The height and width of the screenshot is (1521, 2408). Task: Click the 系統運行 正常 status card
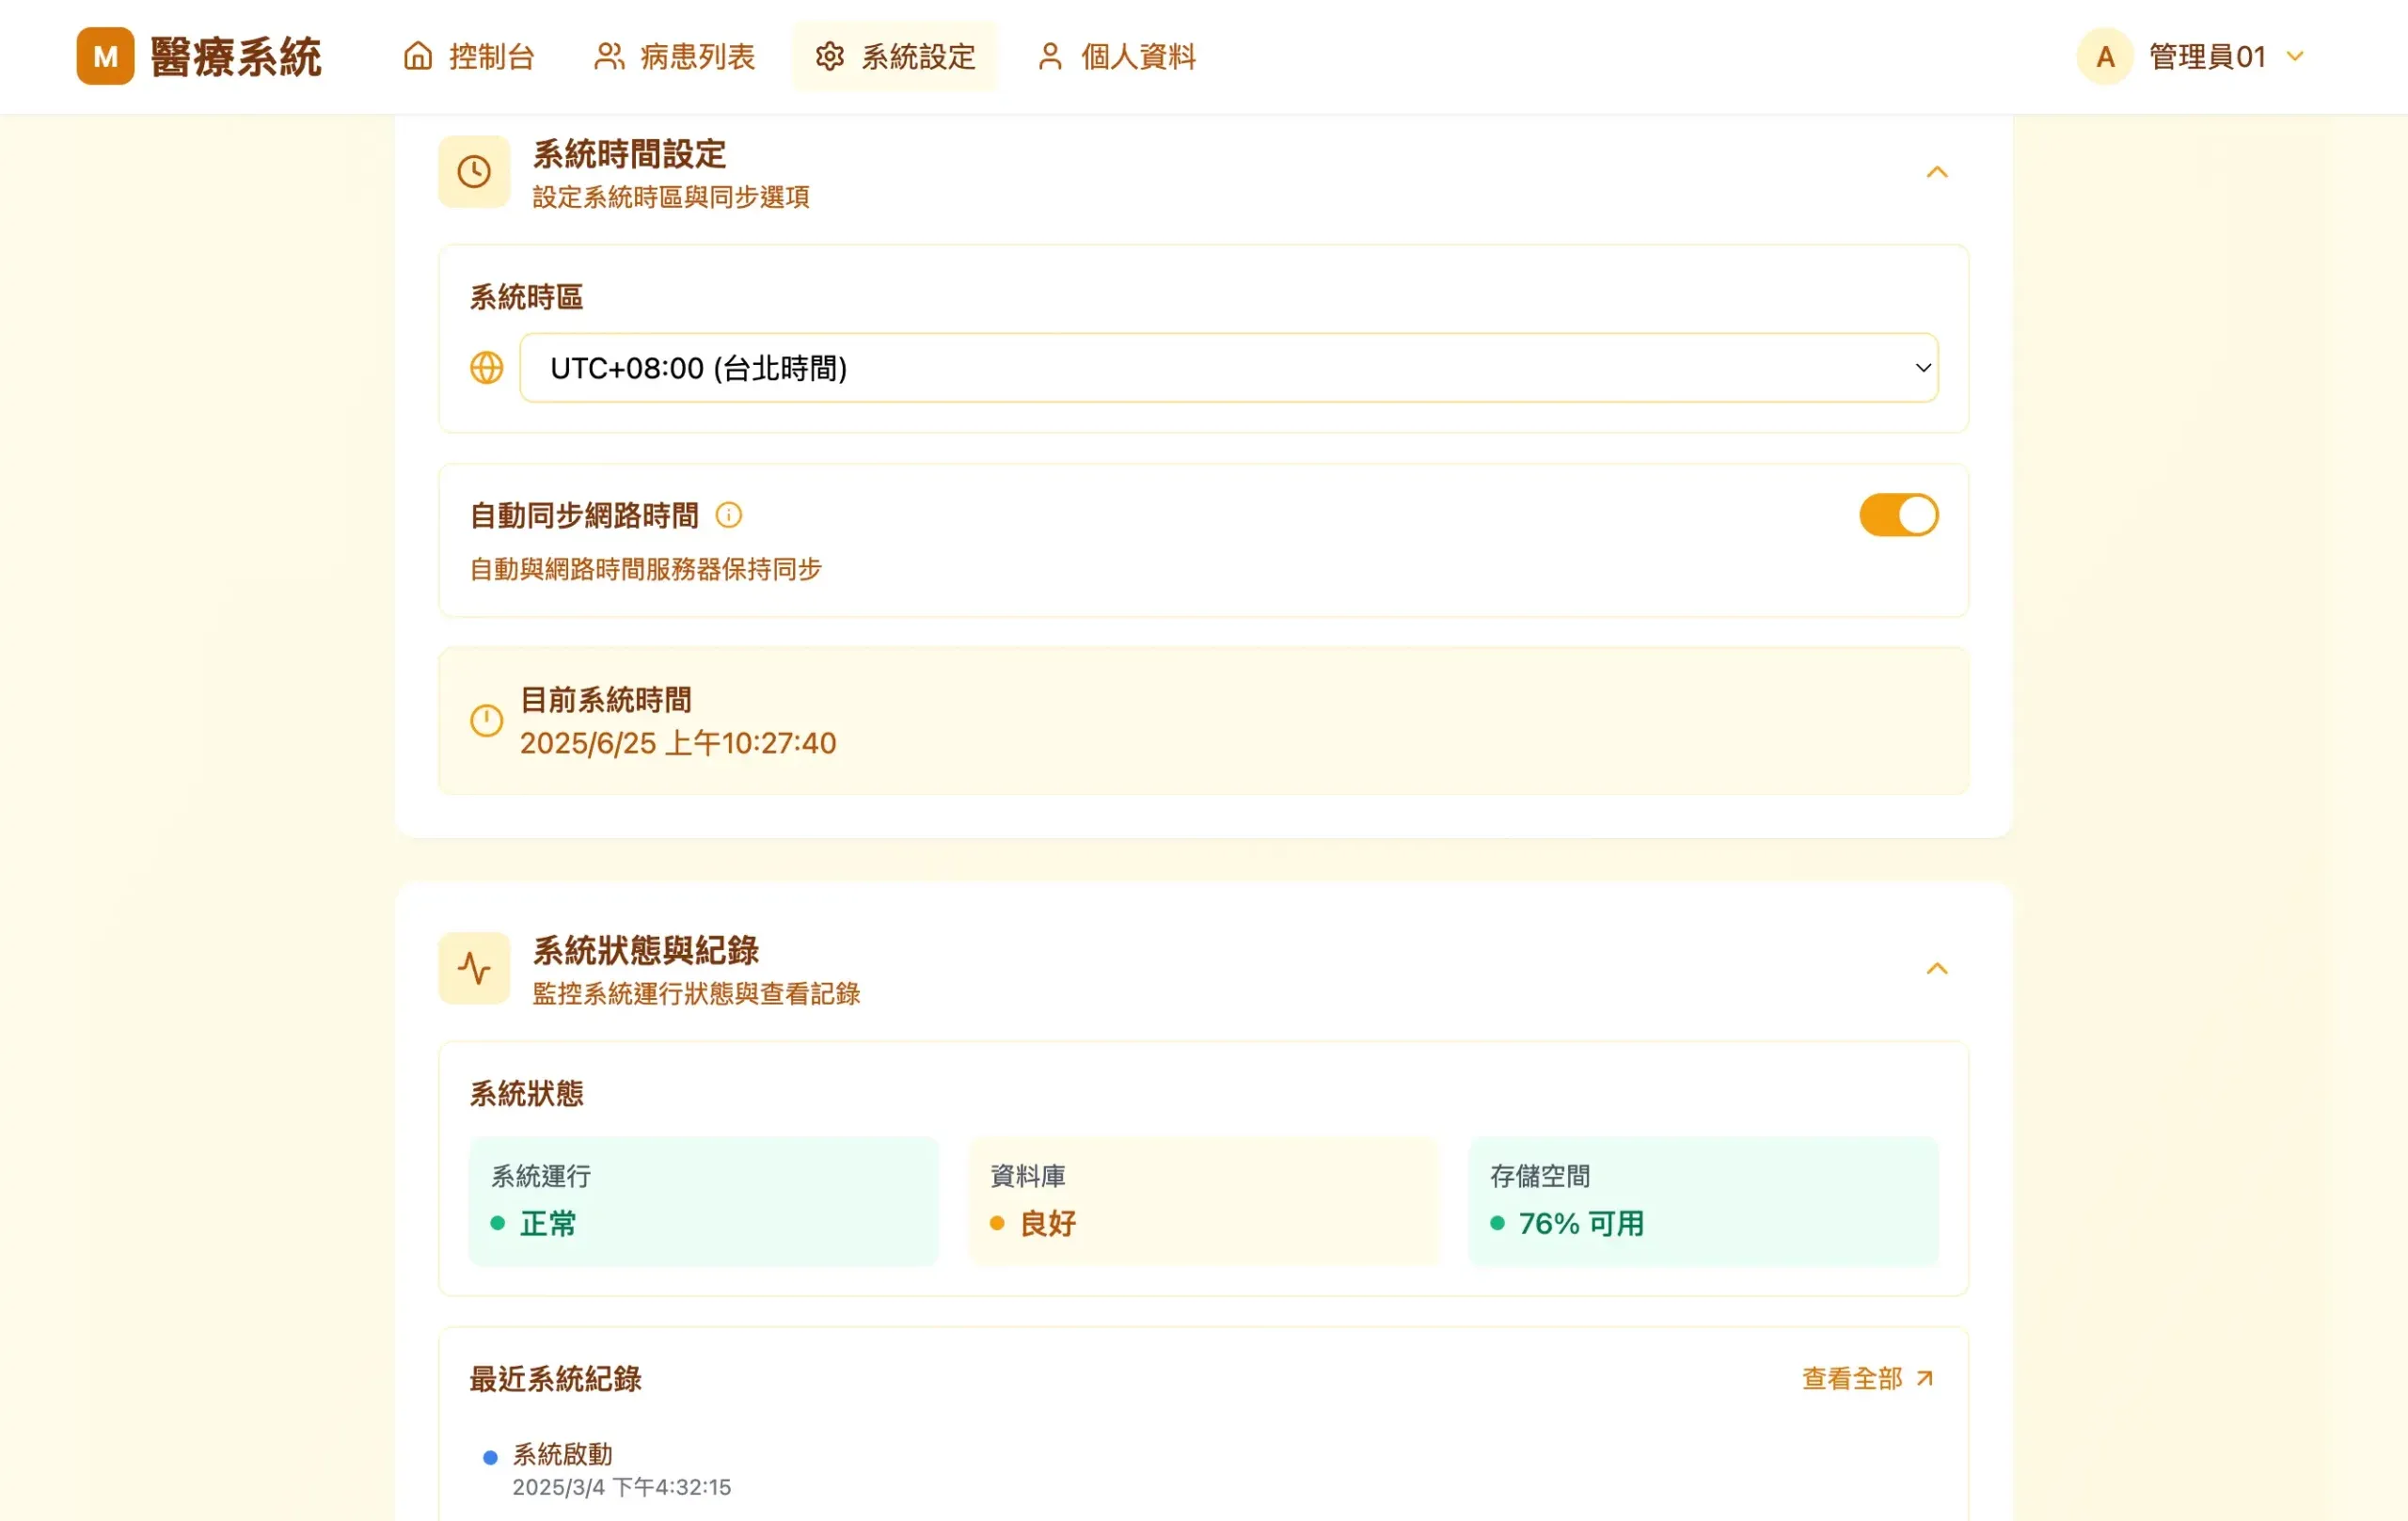[703, 1201]
